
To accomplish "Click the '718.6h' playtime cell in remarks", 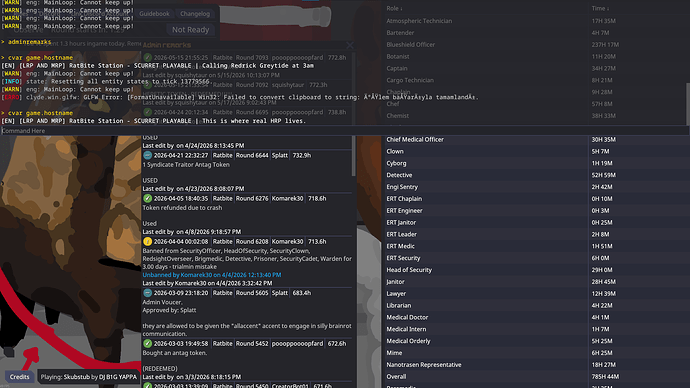I will tap(317, 198).
